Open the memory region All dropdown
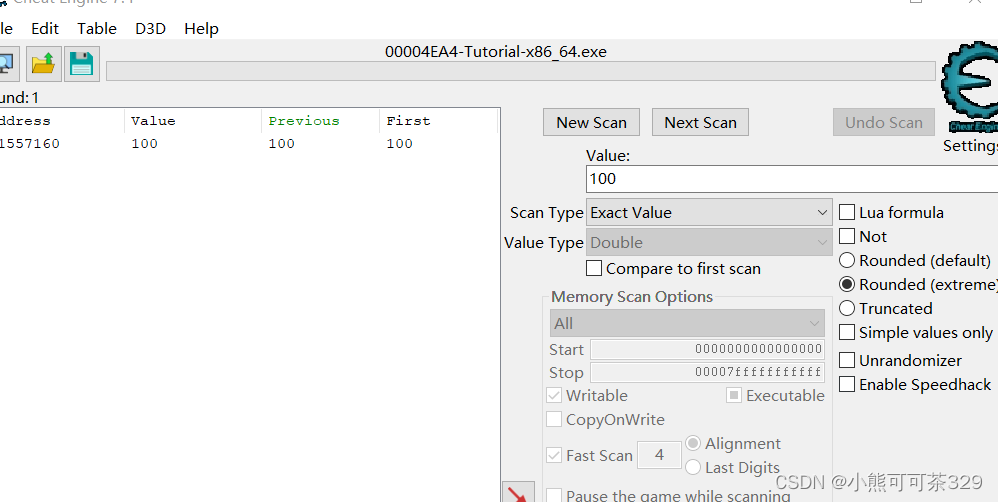Viewport: 998px width, 502px height. pyautogui.click(x=687, y=323)
